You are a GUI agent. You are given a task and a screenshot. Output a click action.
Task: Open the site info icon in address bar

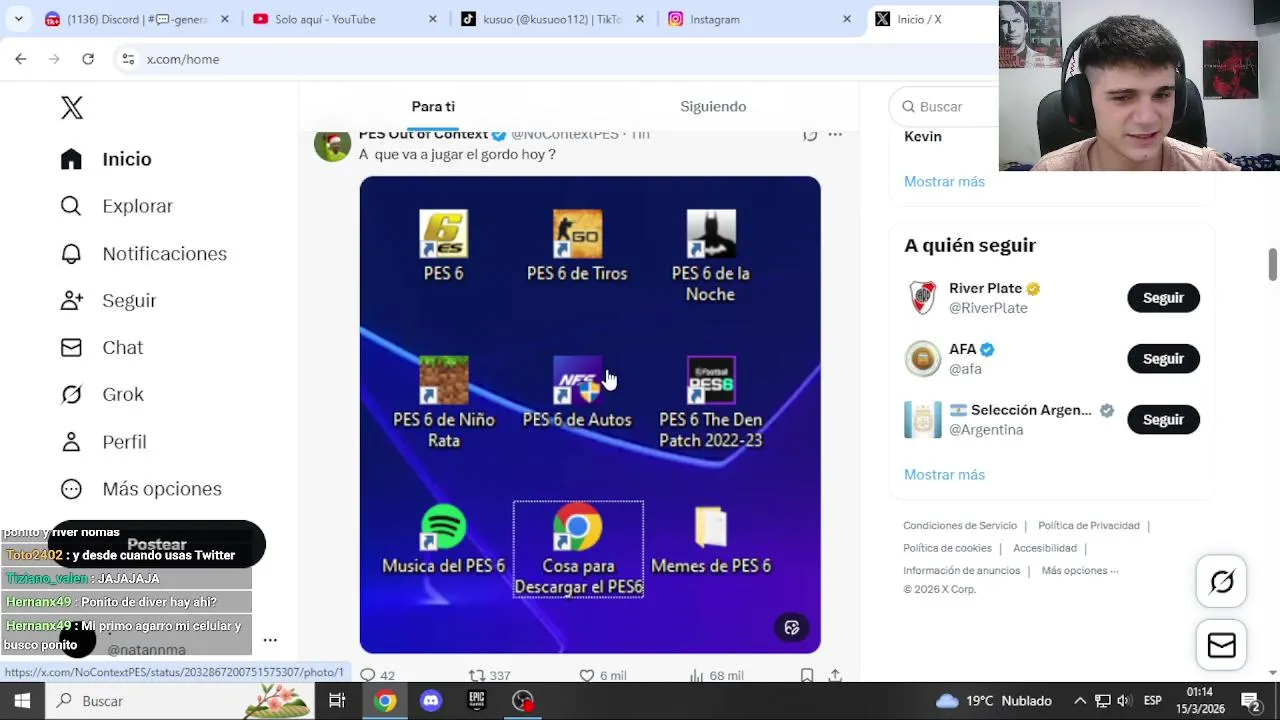[x=128, y=59]
